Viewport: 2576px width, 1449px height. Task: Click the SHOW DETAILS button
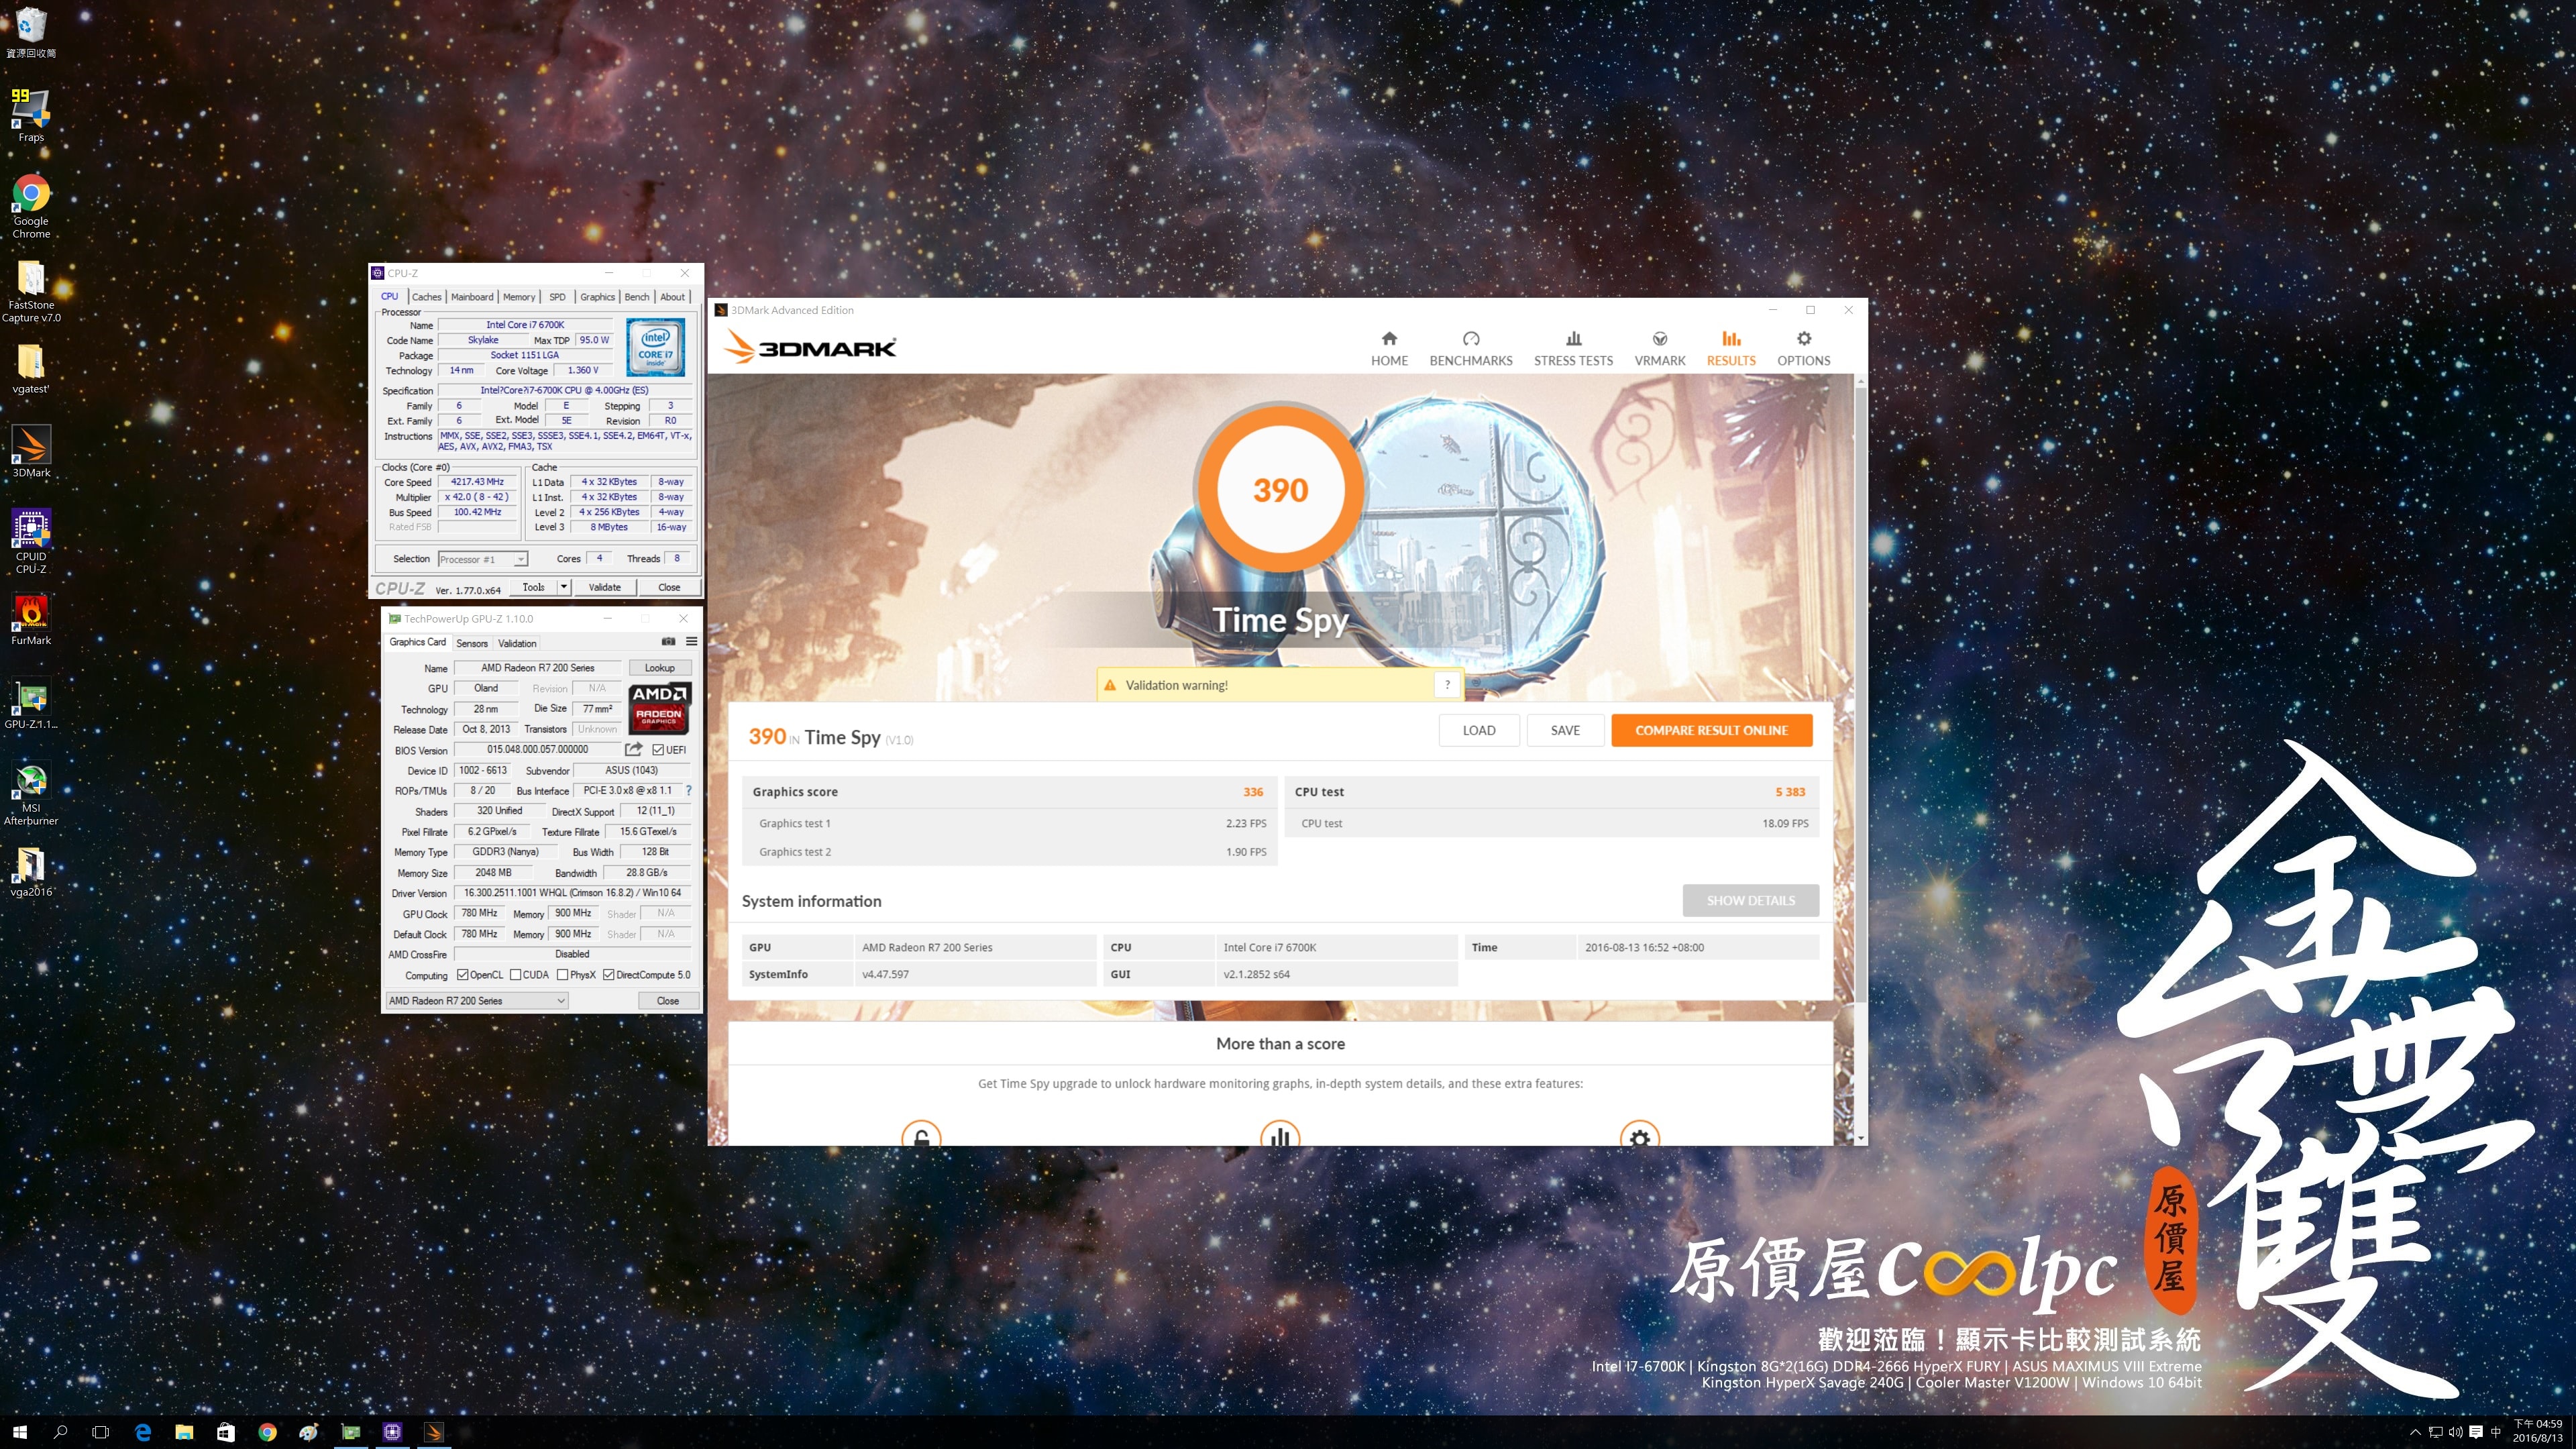pos(1750,900)
